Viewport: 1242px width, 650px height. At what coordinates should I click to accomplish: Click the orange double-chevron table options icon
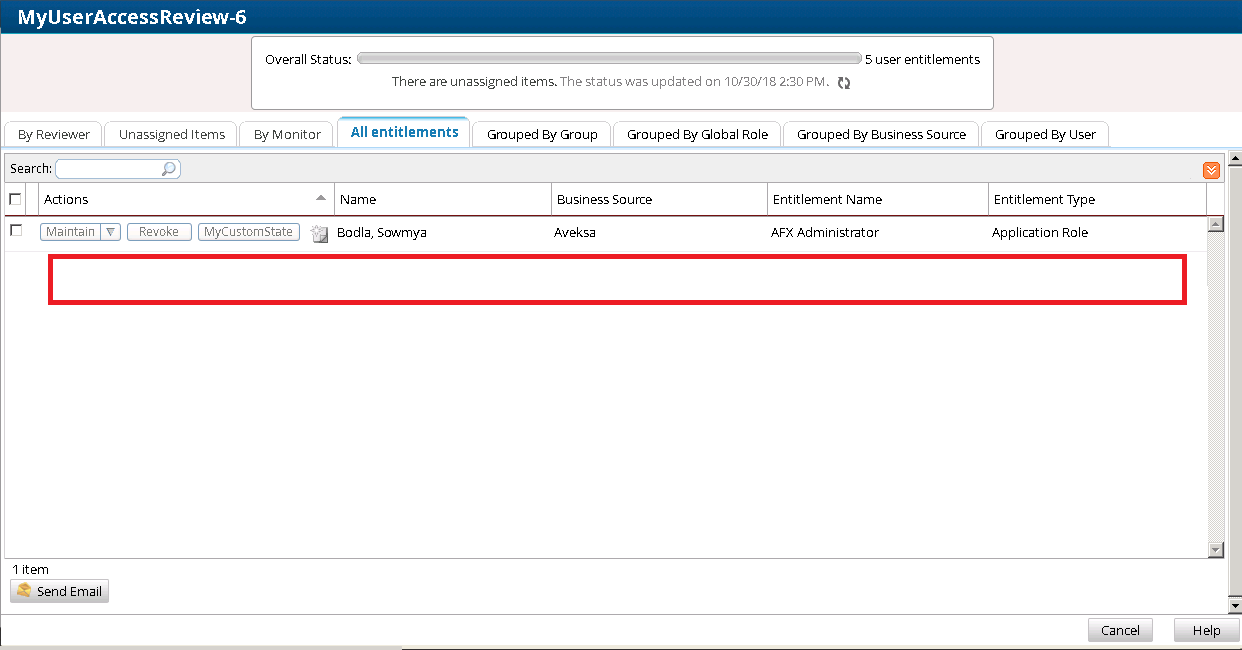(x=1211, y=170)
